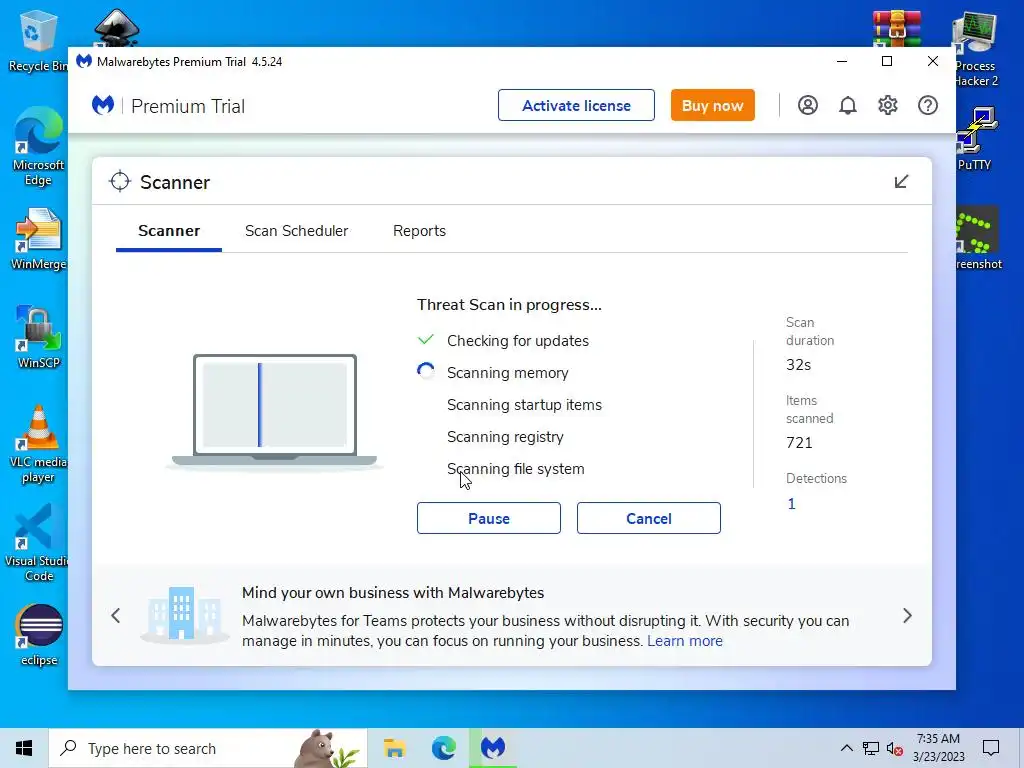Follow the Learn more link
The width and height of the screenshot is (1024, 768).
coord(684,641)
